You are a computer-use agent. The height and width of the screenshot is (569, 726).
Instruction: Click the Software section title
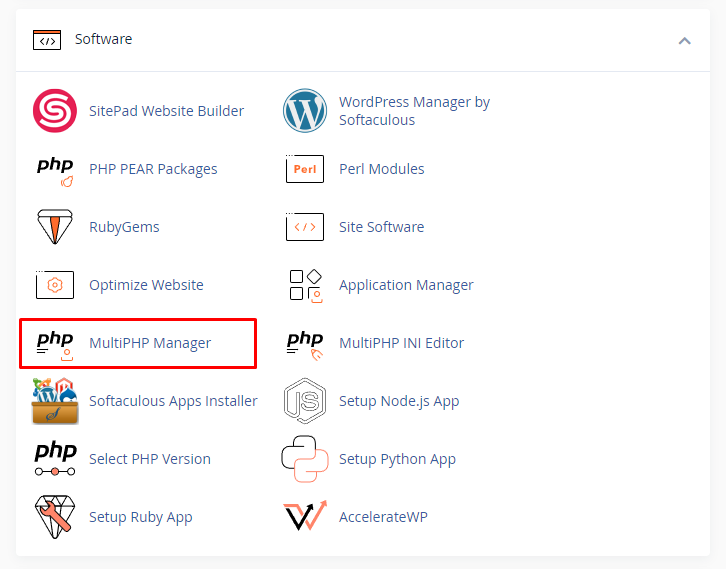coord(103,39)
